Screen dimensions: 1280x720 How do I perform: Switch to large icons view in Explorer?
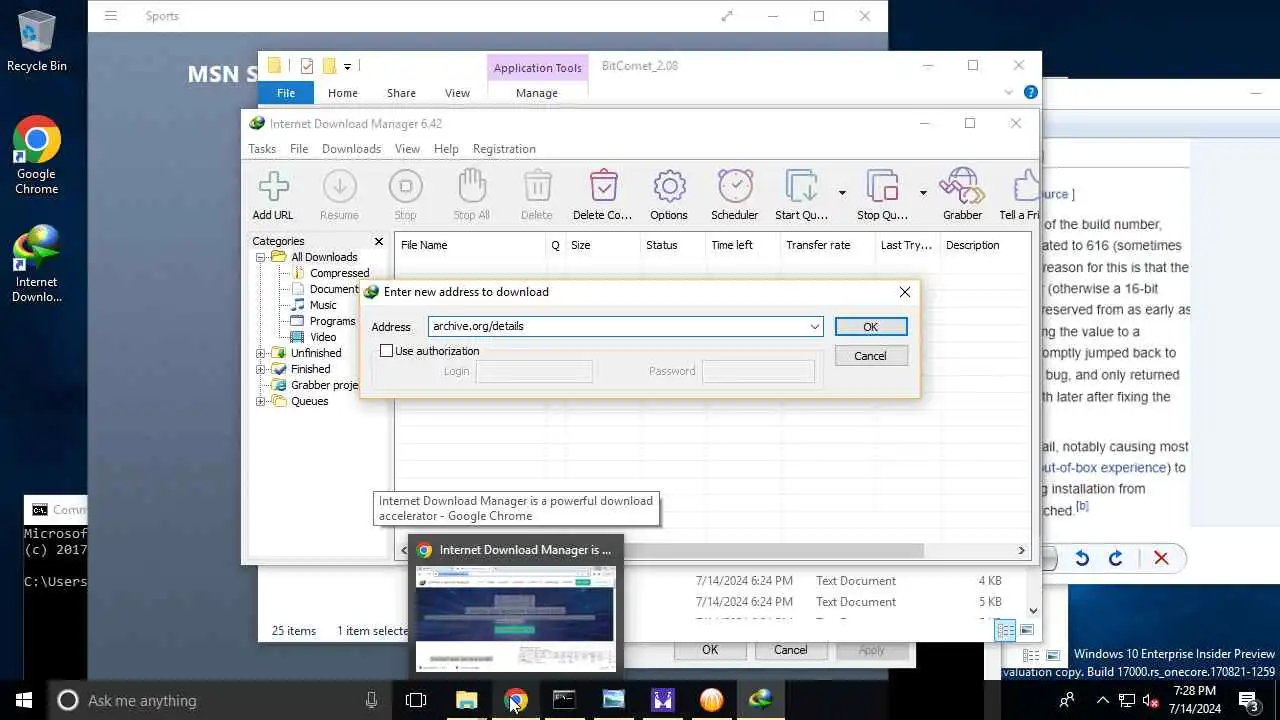click(1026, 630)
